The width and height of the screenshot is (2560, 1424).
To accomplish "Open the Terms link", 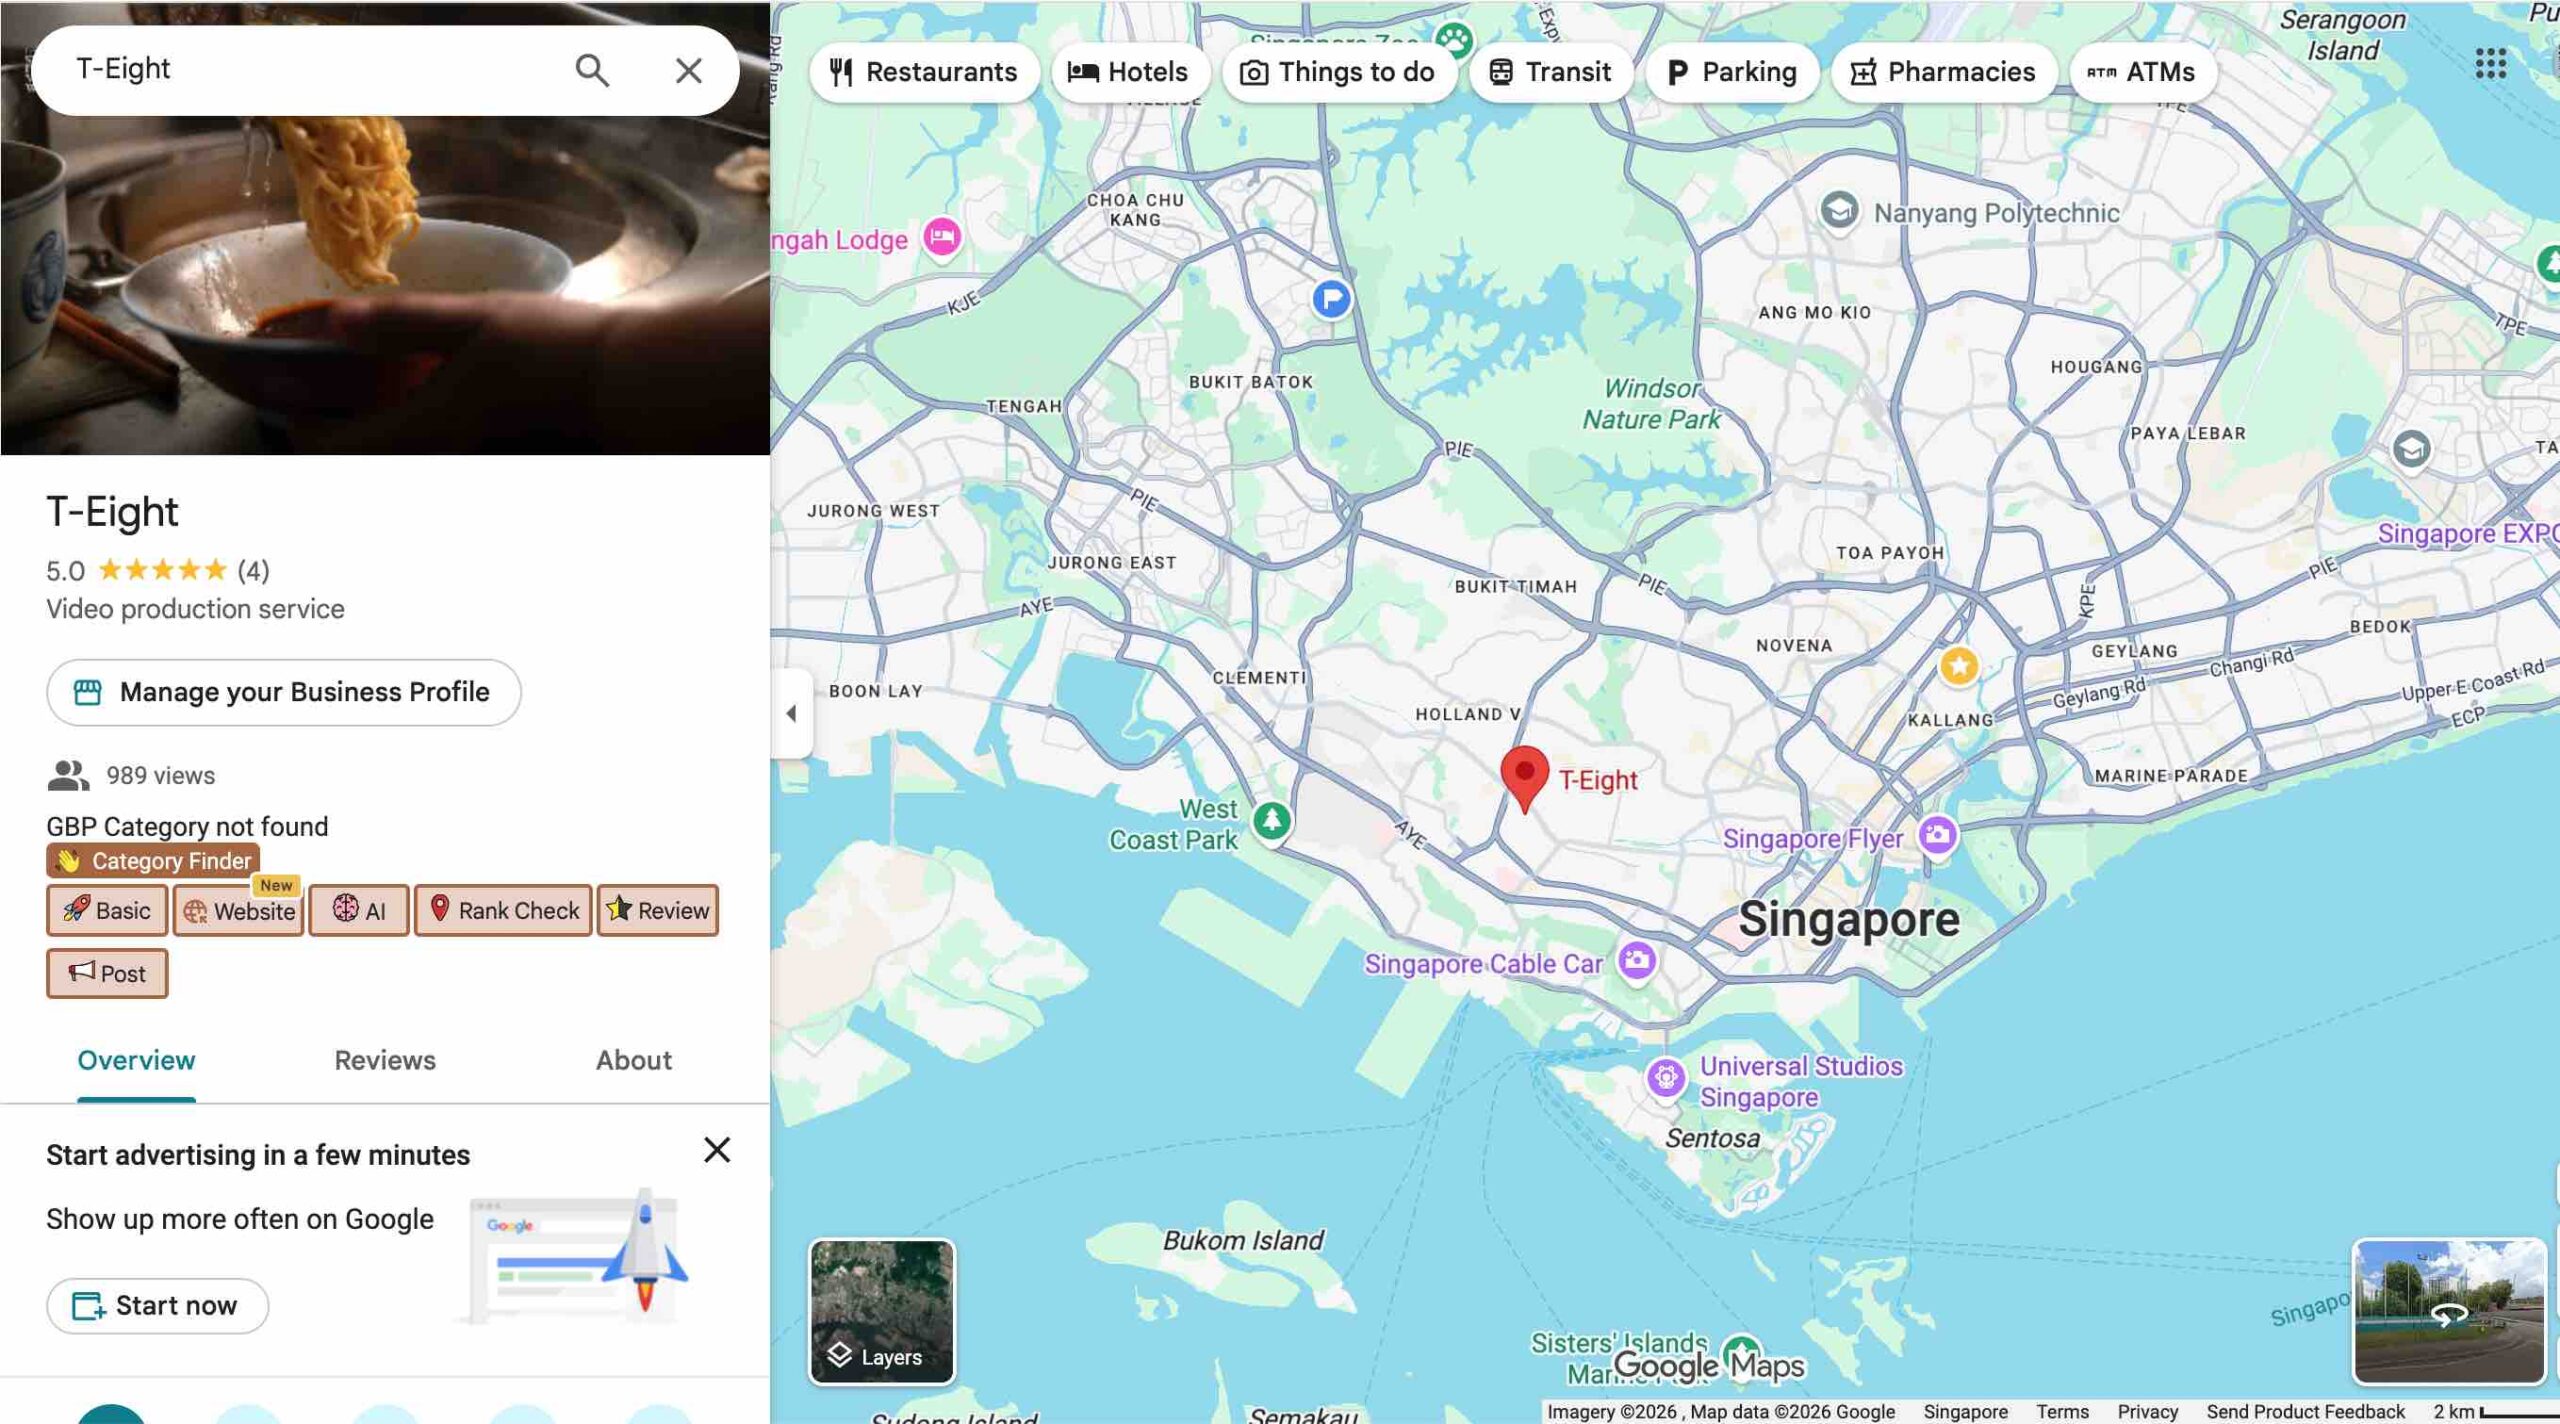I will coord(2062,1411).
